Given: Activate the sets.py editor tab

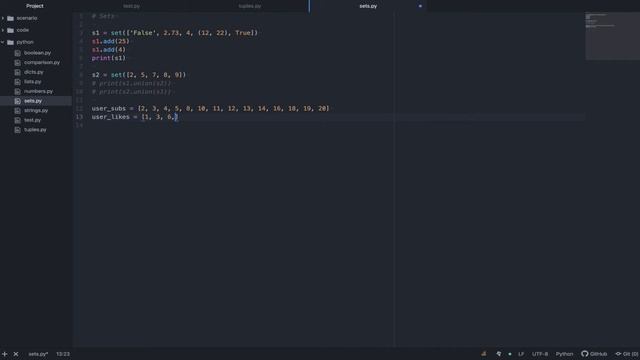Looking at the screenshot, I should (368, 6).
